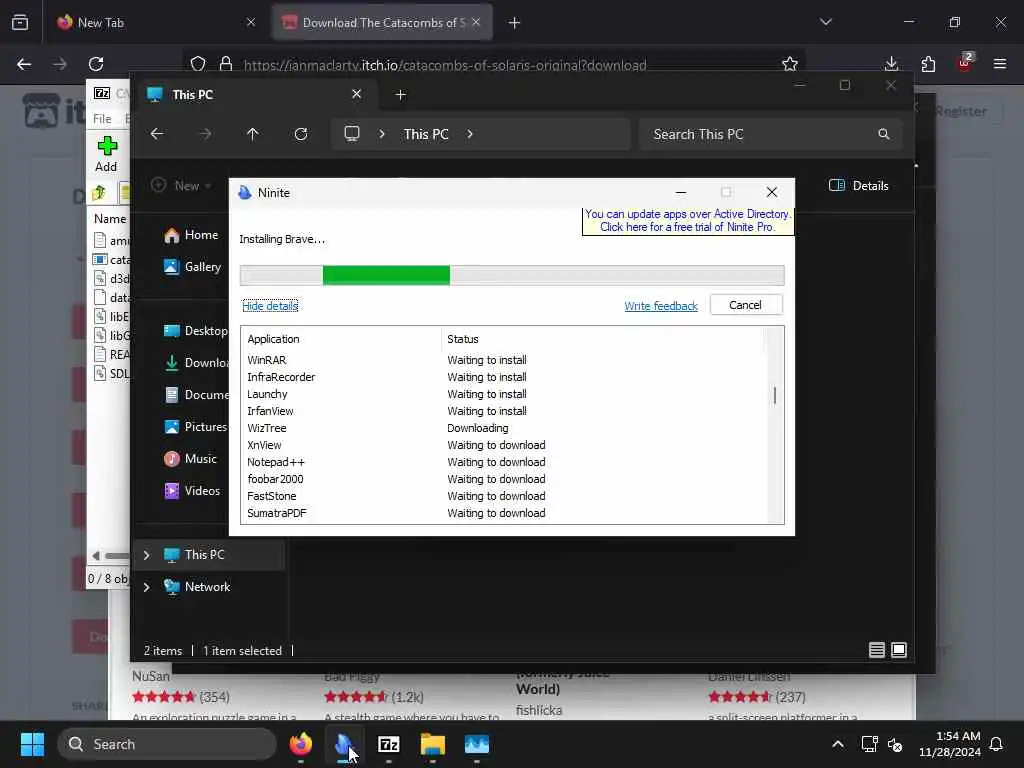List all Firefox tabs dropdown
The image size is (1024, 768).
coord(826,22)
